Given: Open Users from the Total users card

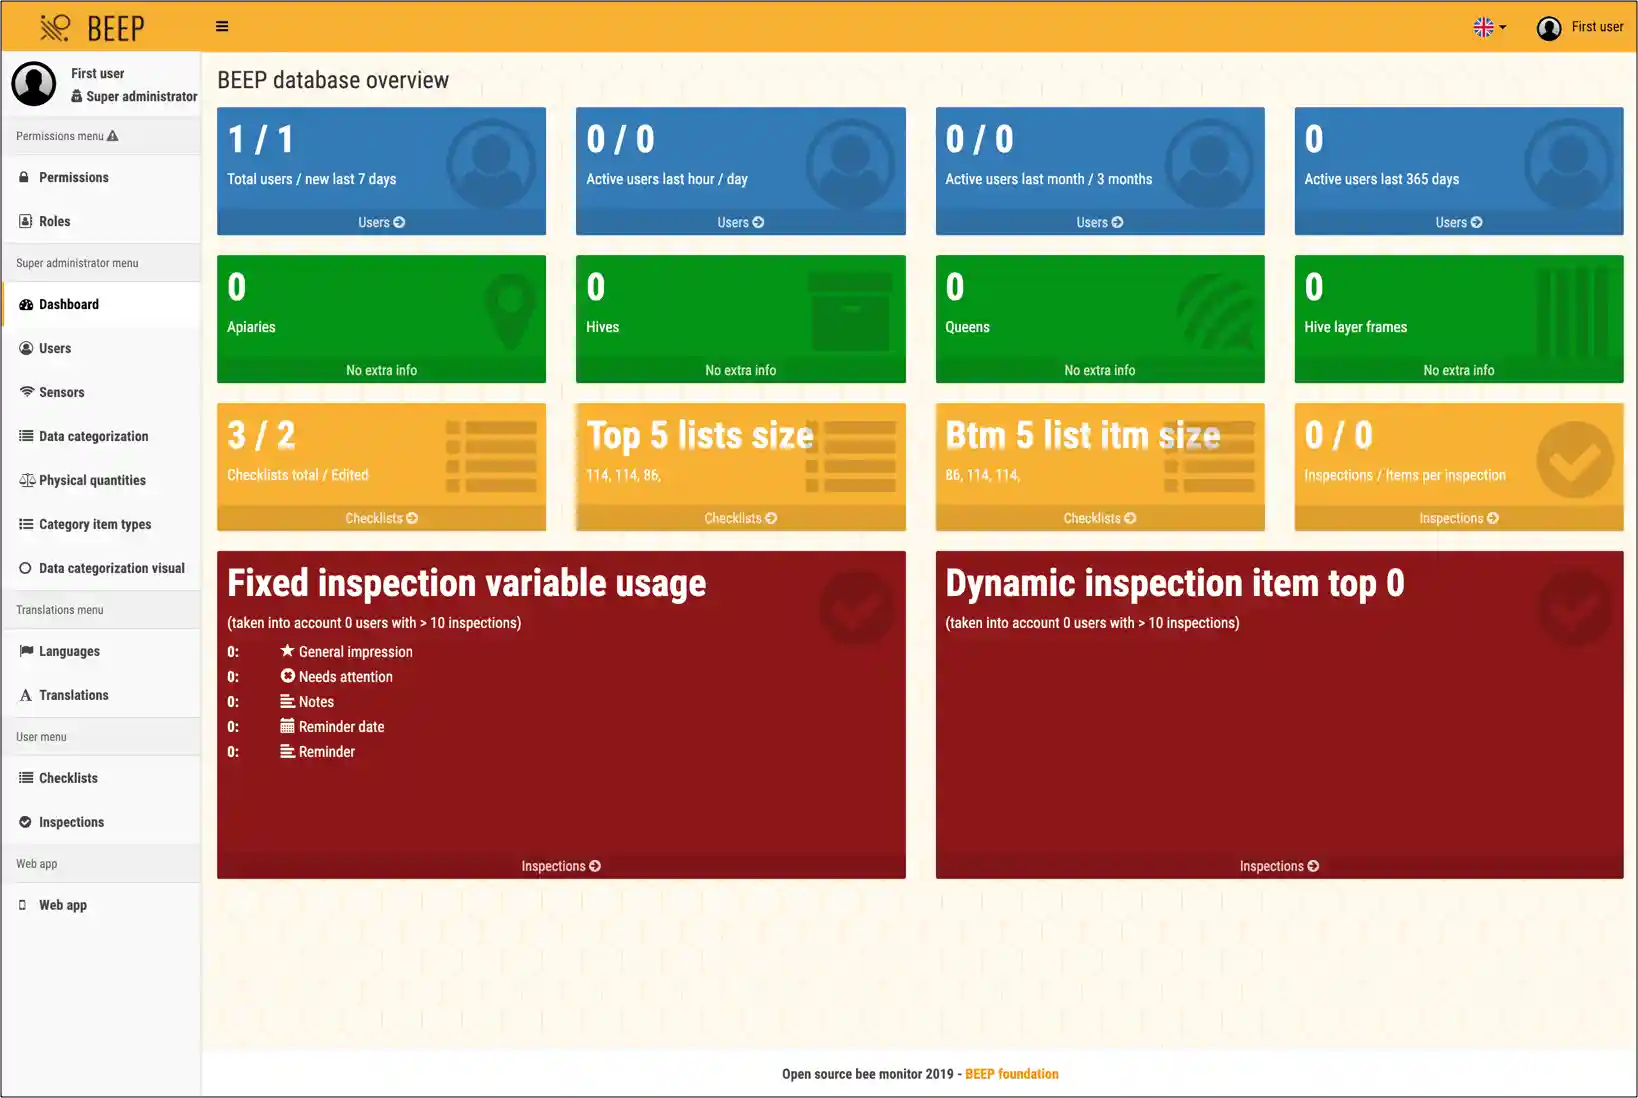Looking at the screenshot, I should tap(381, 222).
